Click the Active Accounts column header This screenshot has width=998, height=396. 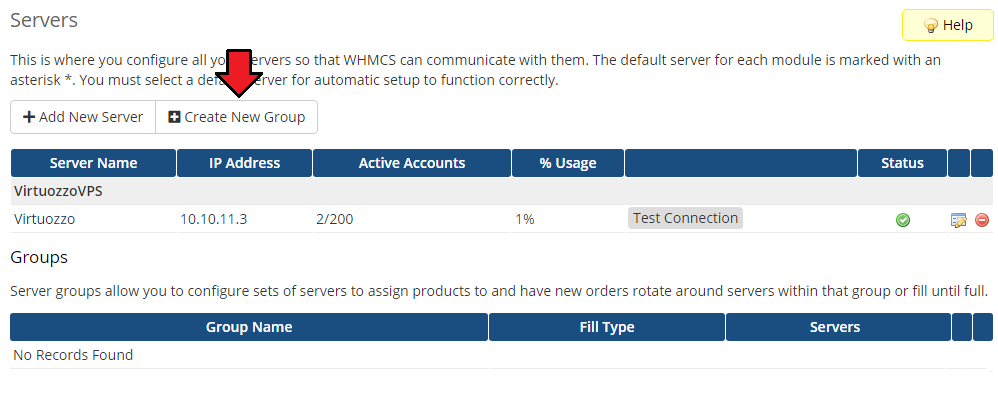point(412,163)
